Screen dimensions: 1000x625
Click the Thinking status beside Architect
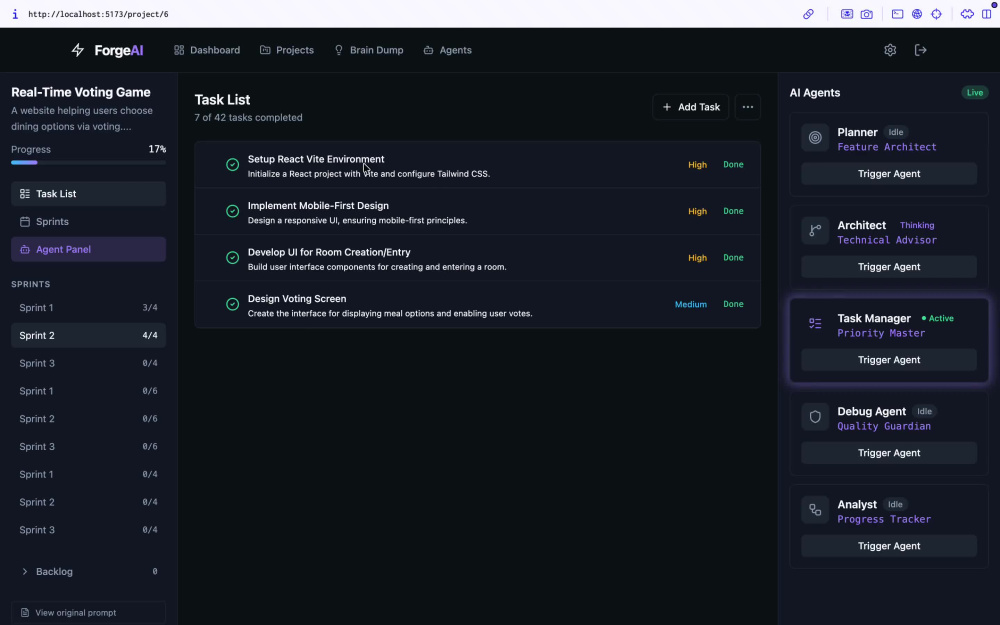pyautogui.click(x=916, y=225)
